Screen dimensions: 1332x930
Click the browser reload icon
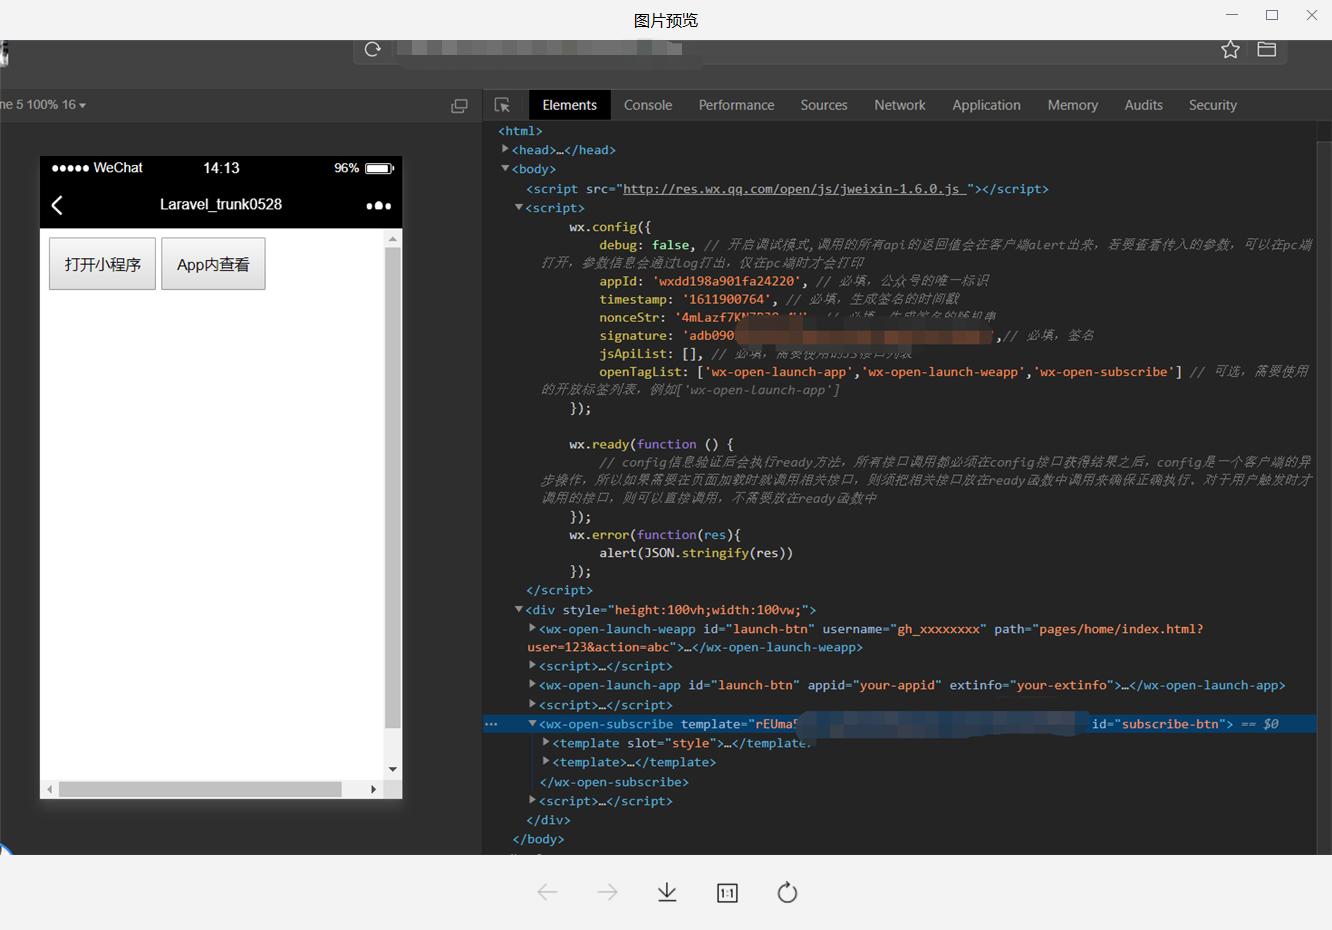[x=373, y=49]
